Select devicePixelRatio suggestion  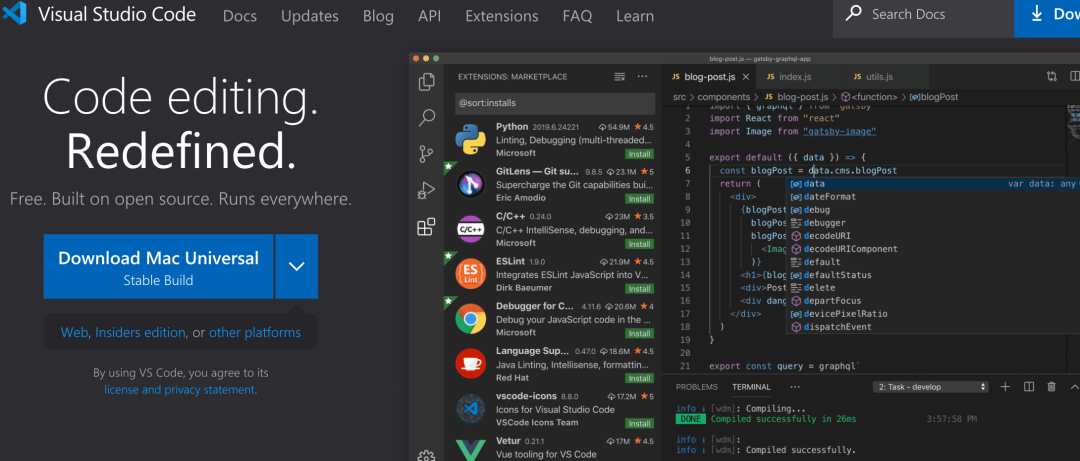point(845,314)
